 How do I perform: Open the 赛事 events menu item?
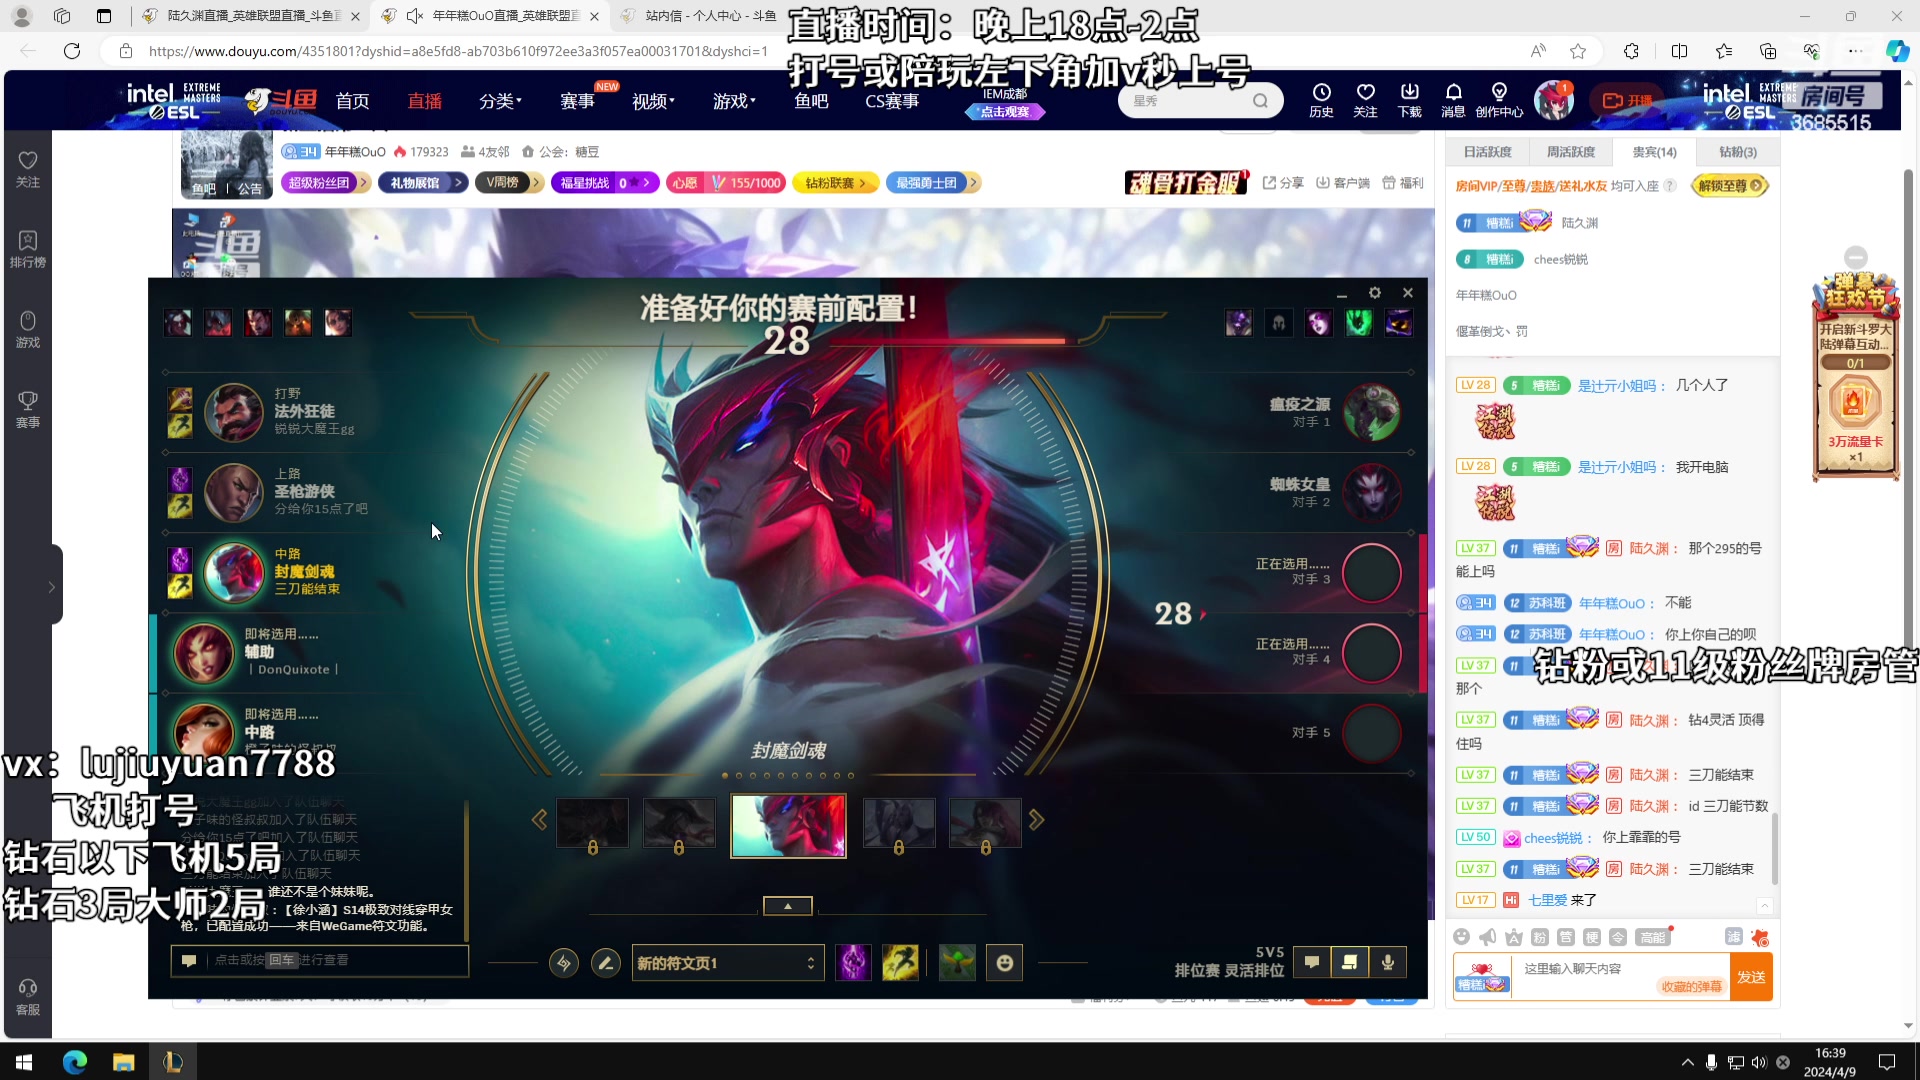[577, 101]
